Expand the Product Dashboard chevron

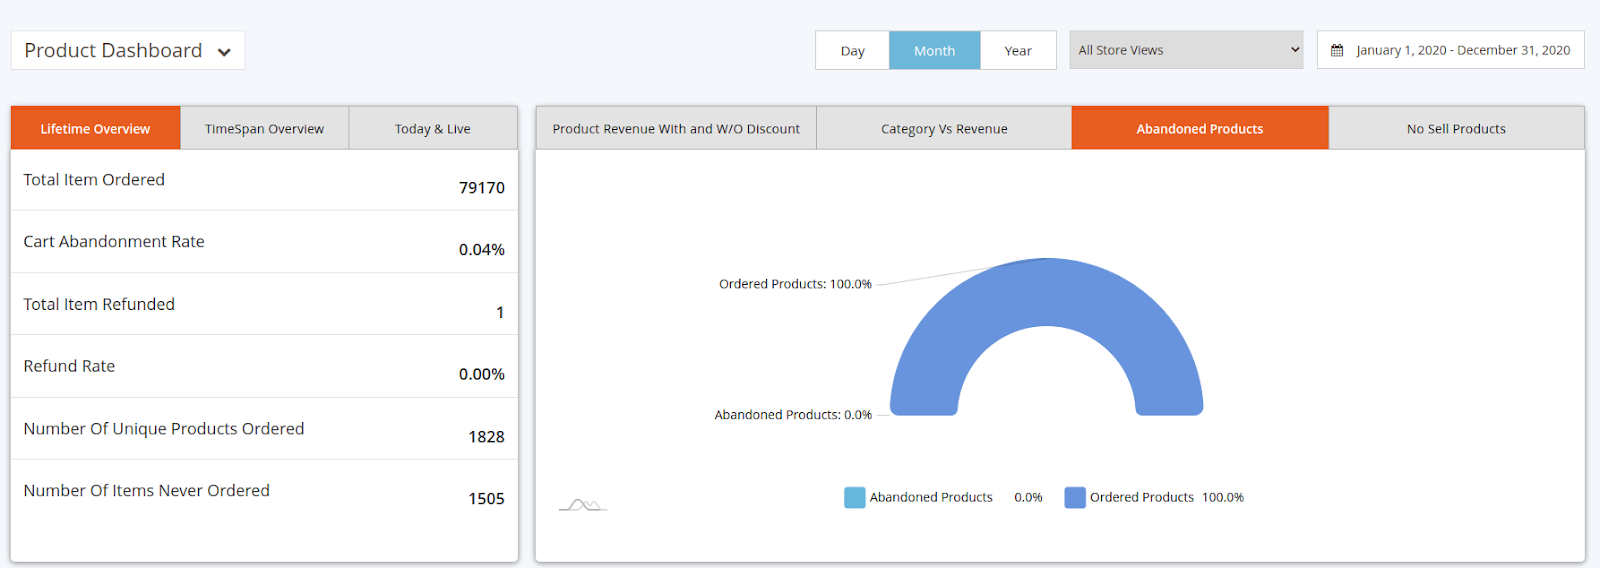(224, 52)
